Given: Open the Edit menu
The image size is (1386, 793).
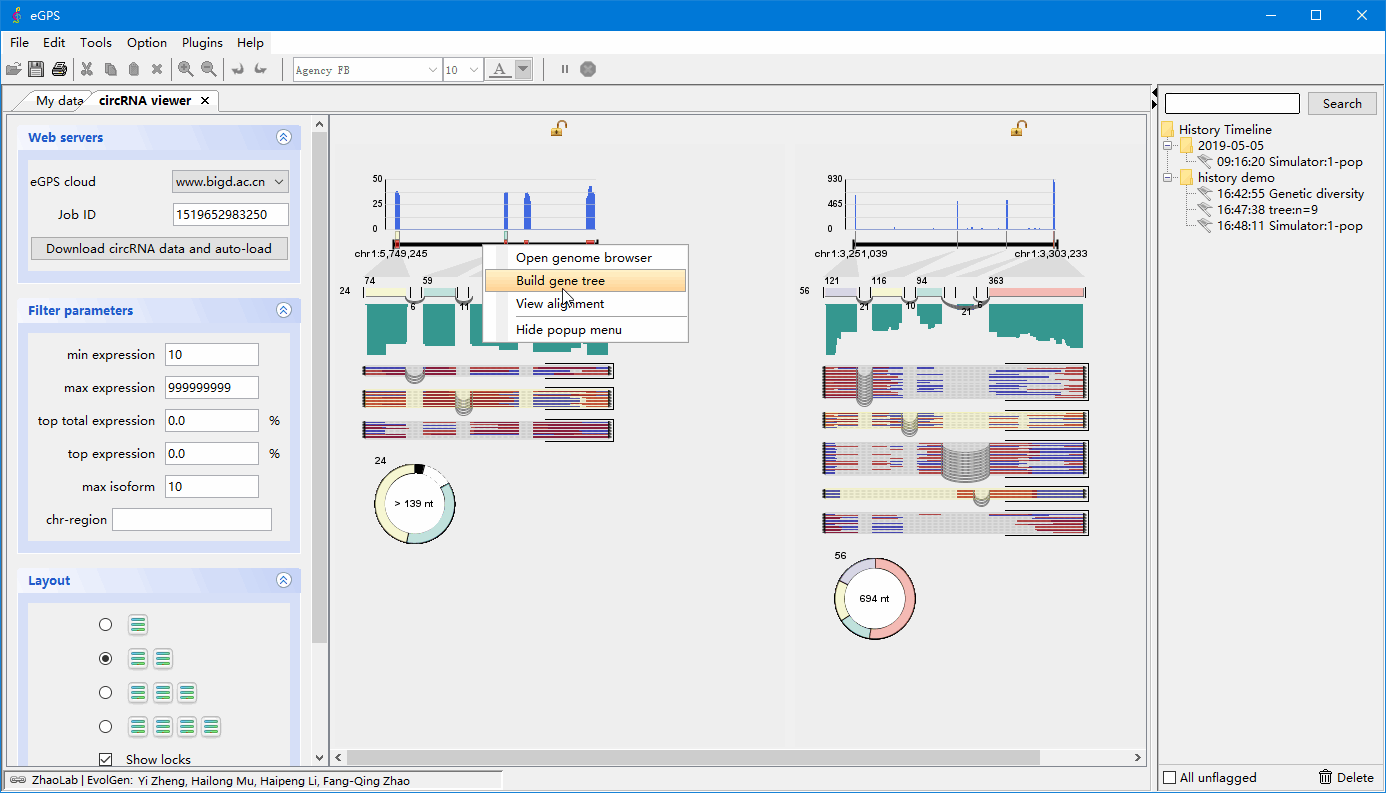Looking at the screenshot, I should point(54,42).
